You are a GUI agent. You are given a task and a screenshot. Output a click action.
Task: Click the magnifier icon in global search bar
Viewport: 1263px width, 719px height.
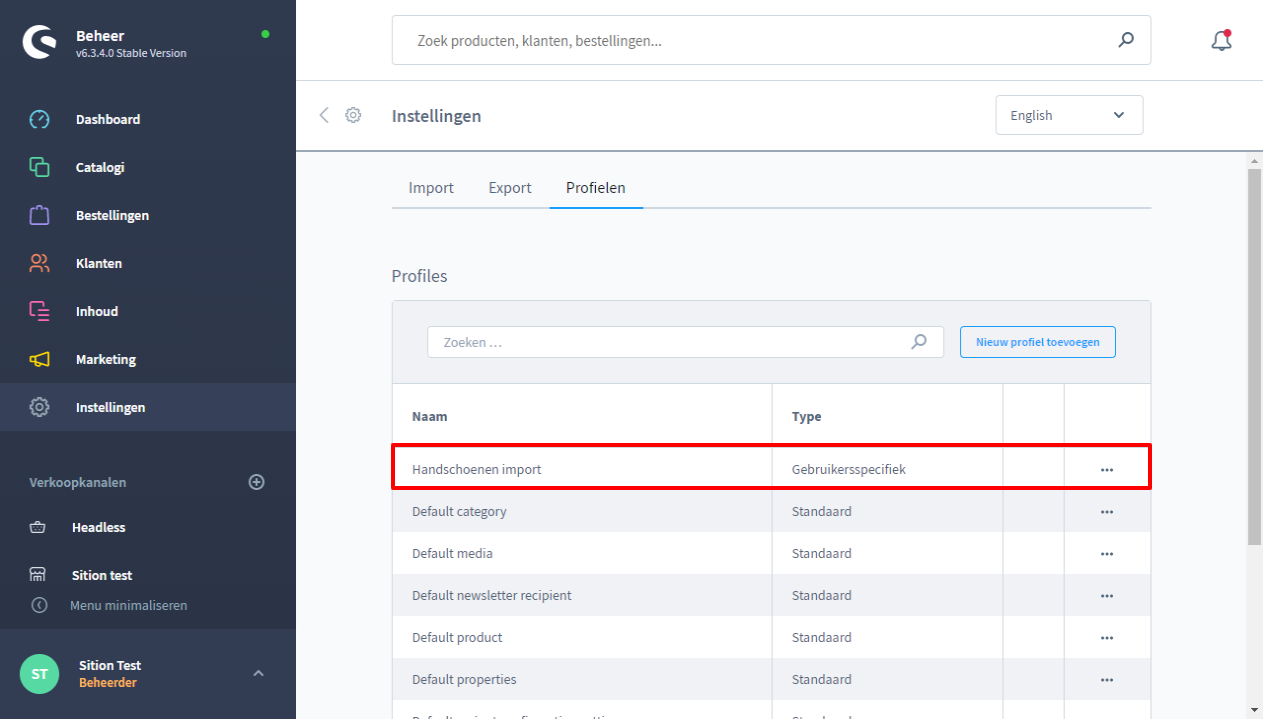pos(1126,40)
